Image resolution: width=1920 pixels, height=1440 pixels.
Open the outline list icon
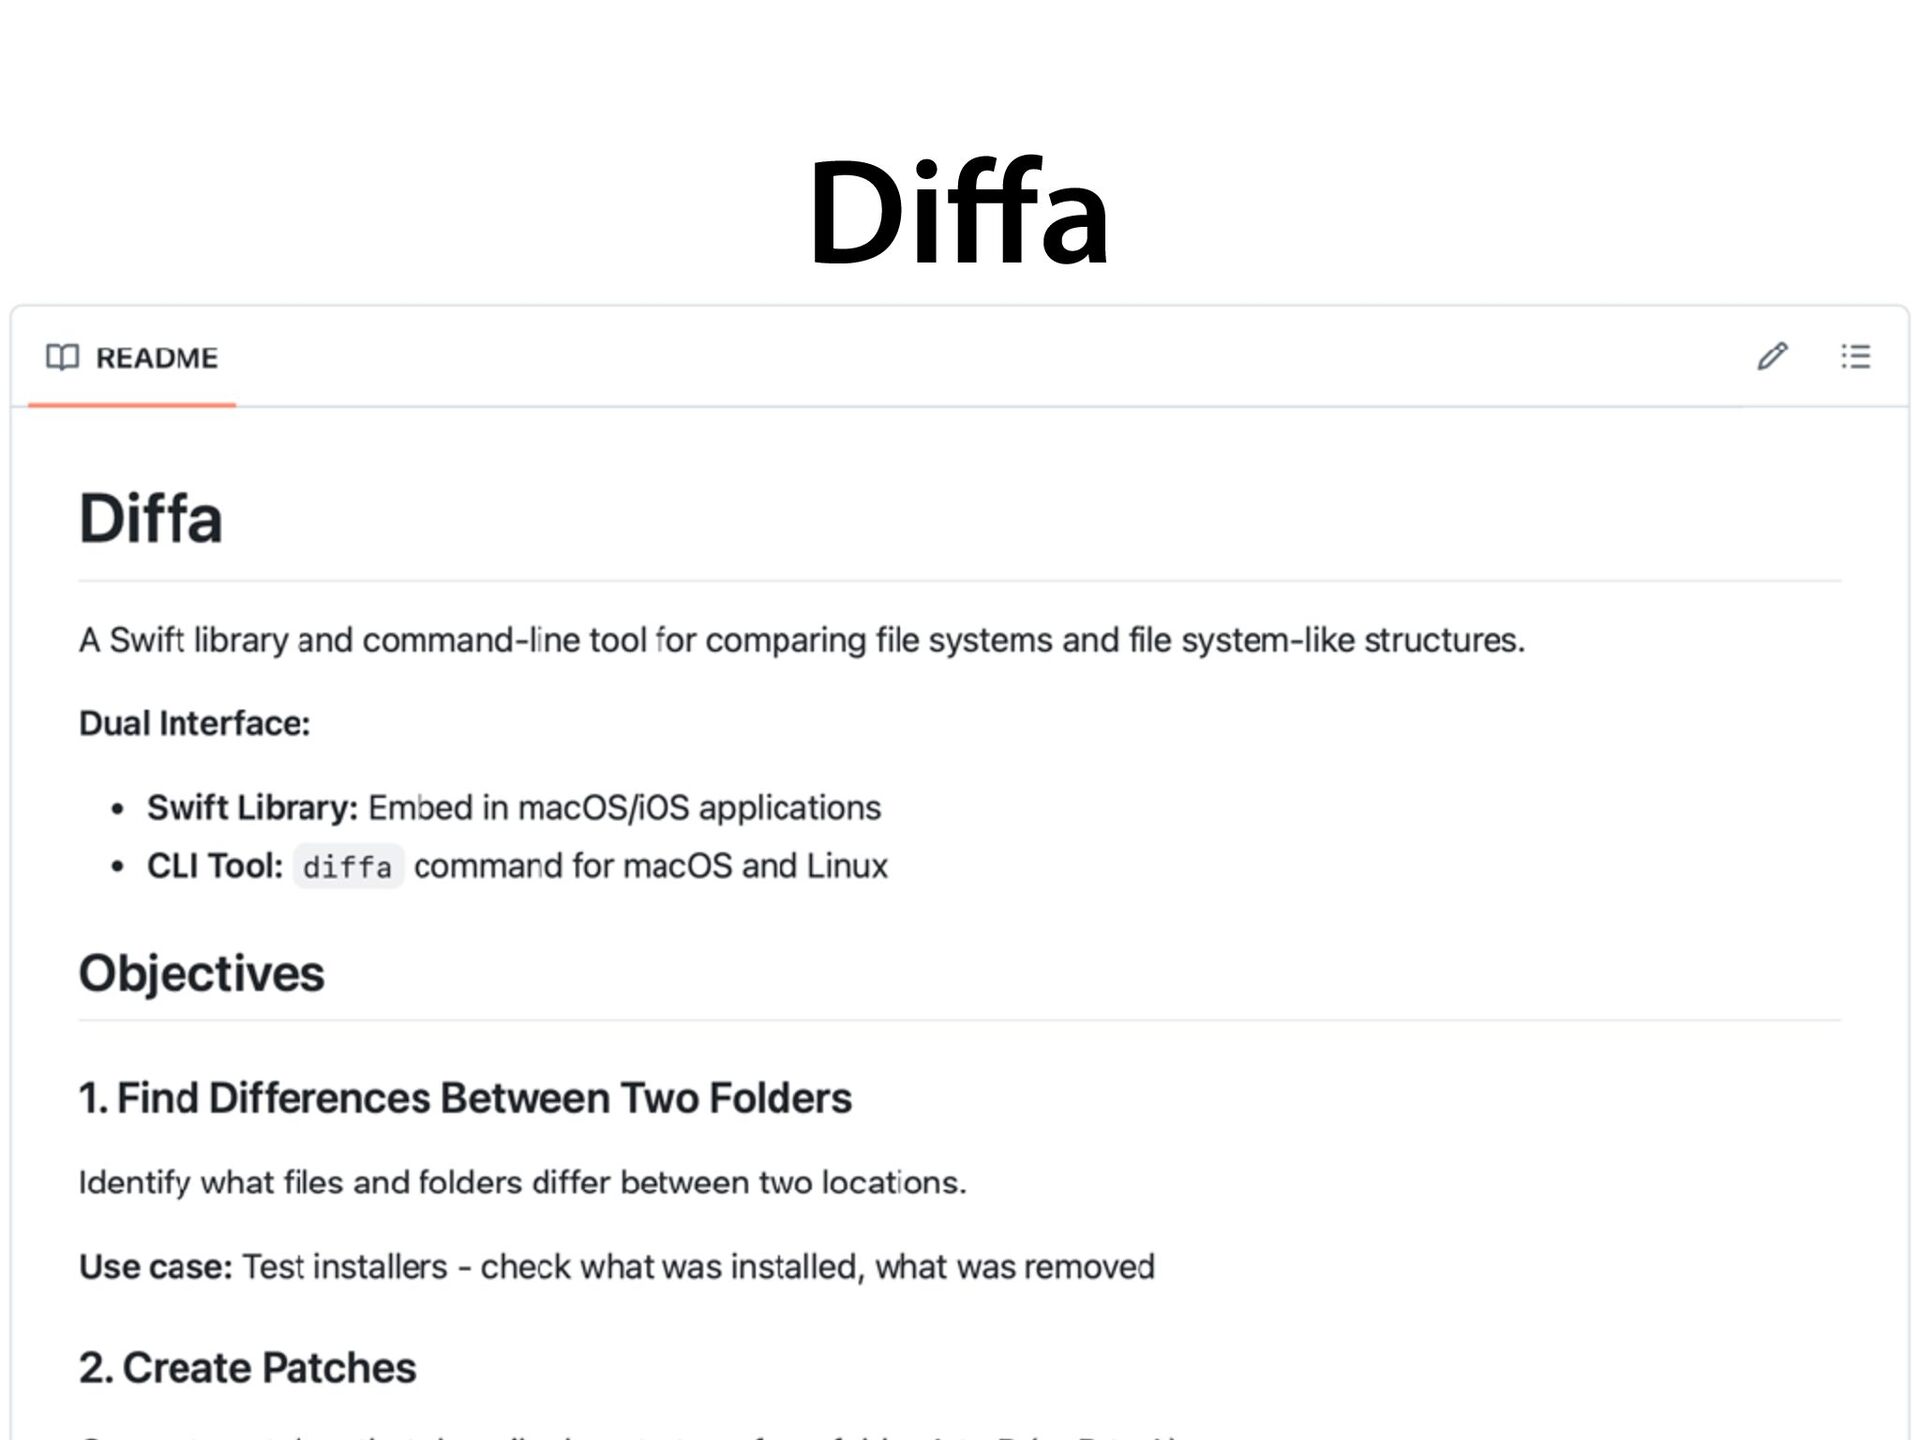(x=1855, y=357)
